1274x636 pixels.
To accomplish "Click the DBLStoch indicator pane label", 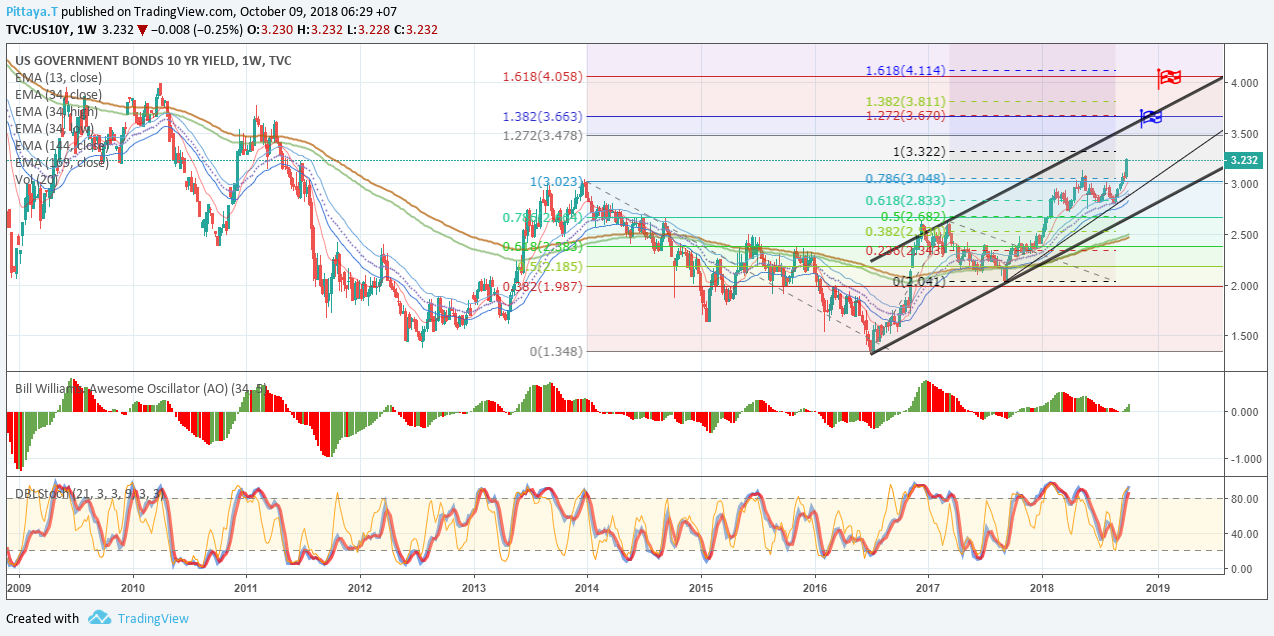I will (89, 493).
